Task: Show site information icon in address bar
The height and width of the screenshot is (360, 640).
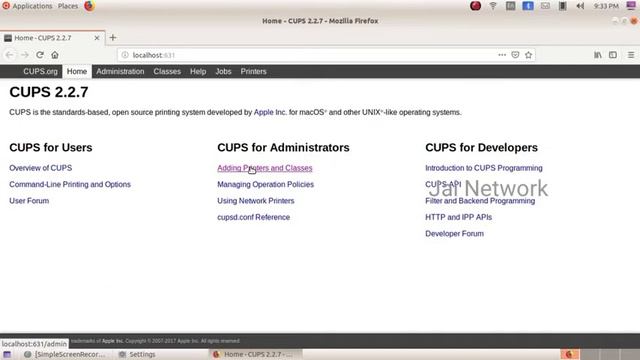Action: click(125, 55)
